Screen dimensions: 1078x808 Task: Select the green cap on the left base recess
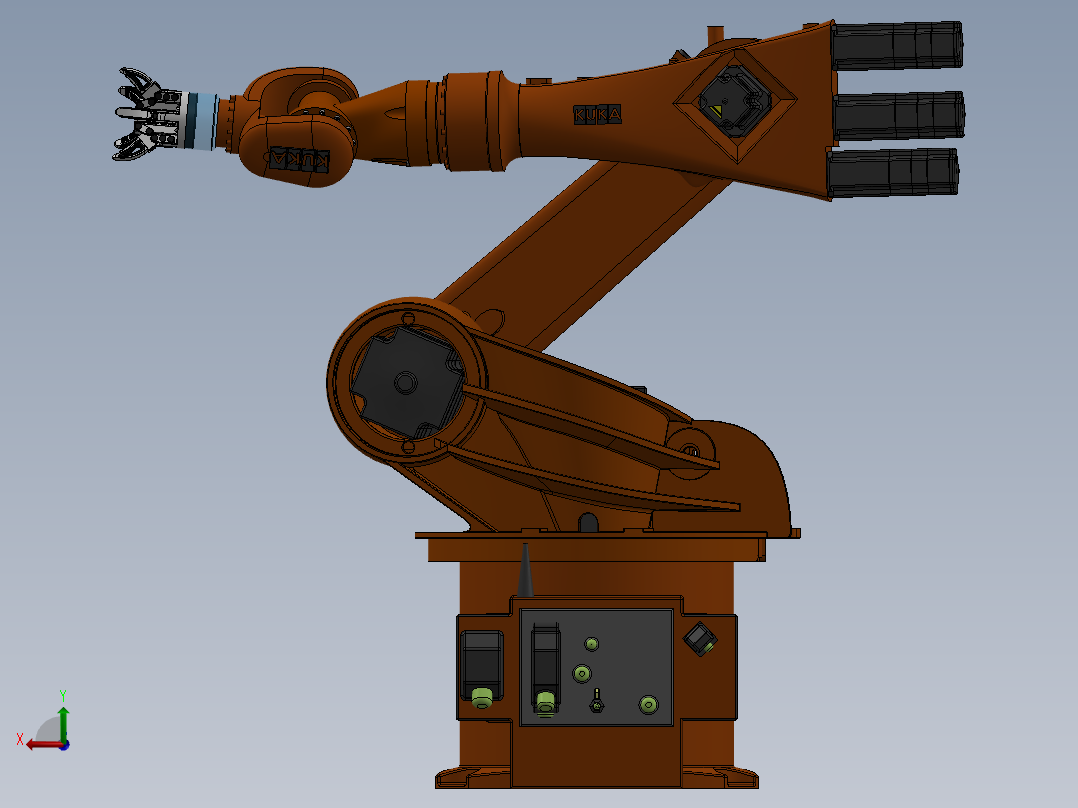[481, 698]
